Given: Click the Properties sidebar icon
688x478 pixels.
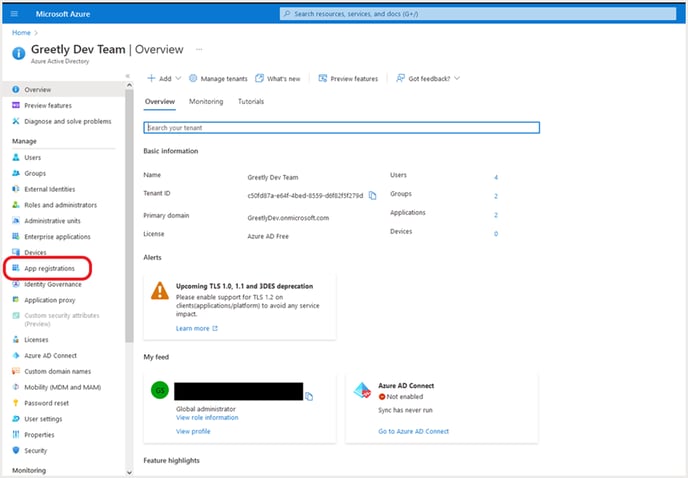Looking at the screenshot, I should pyautogui.click(x=16, y=434).
